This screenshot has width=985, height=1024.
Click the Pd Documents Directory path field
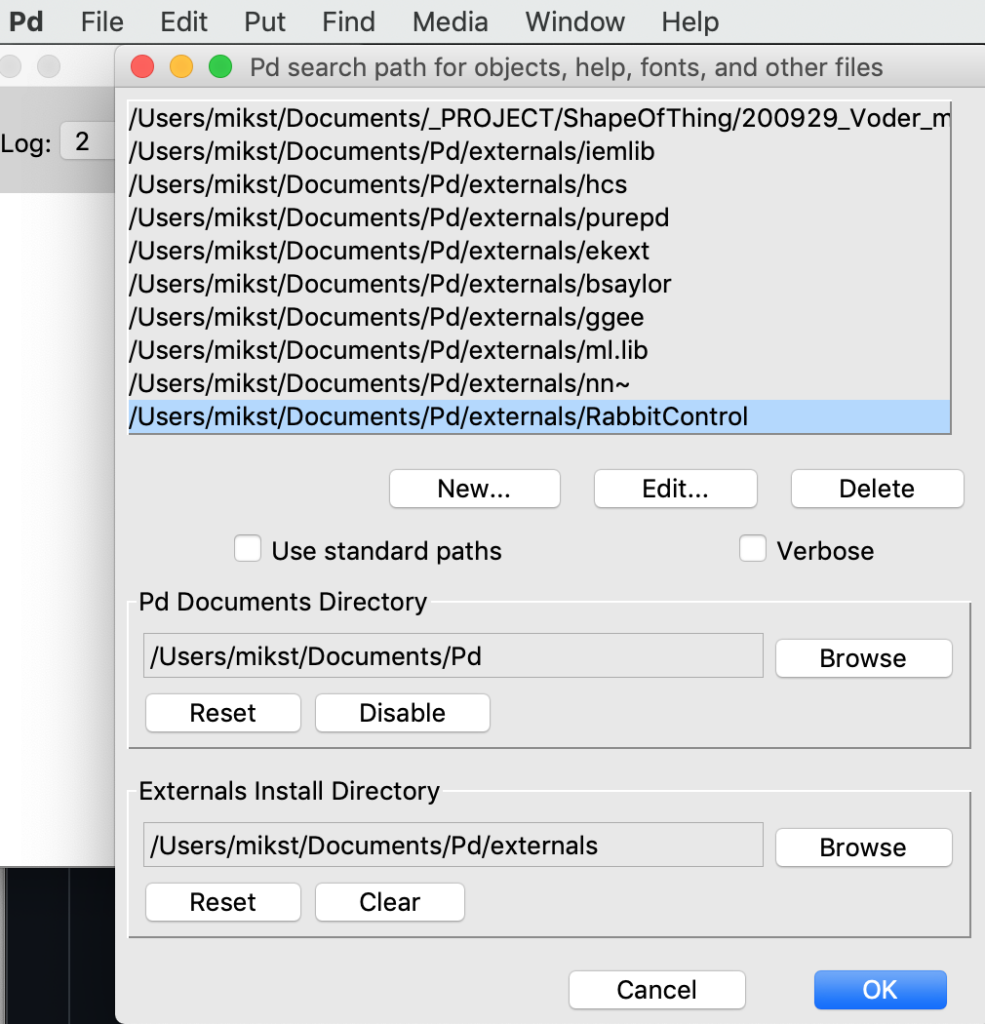coord(453,656)
